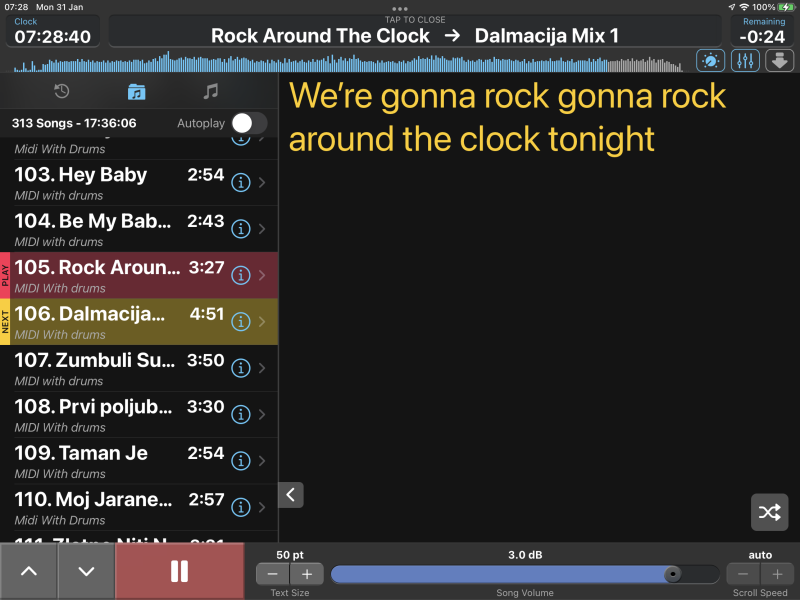Show info for 103. Hey Baby
This screenshot has height=600, width=800.
coord(241,182)
